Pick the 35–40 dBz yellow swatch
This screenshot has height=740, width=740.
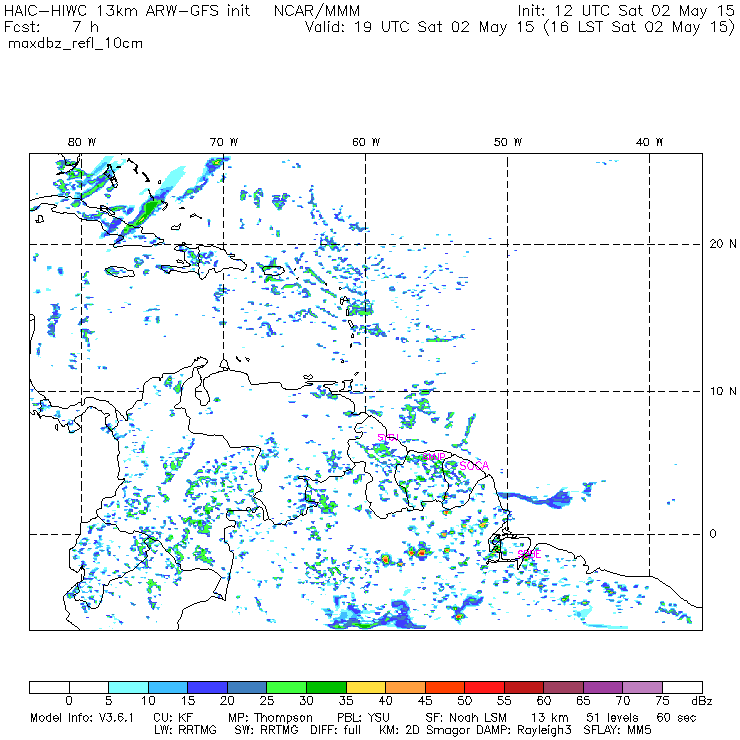click(x=366, y=687)
